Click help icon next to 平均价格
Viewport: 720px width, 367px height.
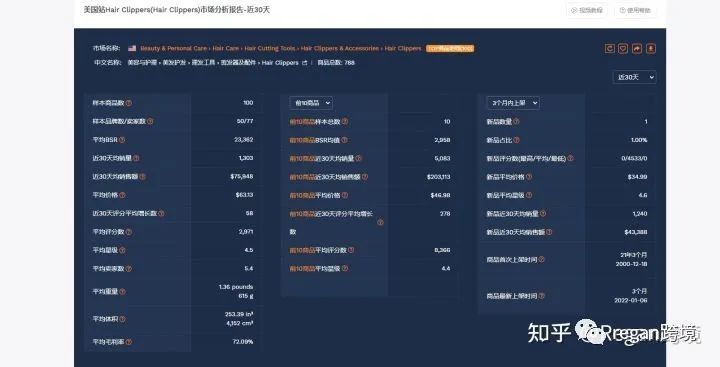point(122,195)
